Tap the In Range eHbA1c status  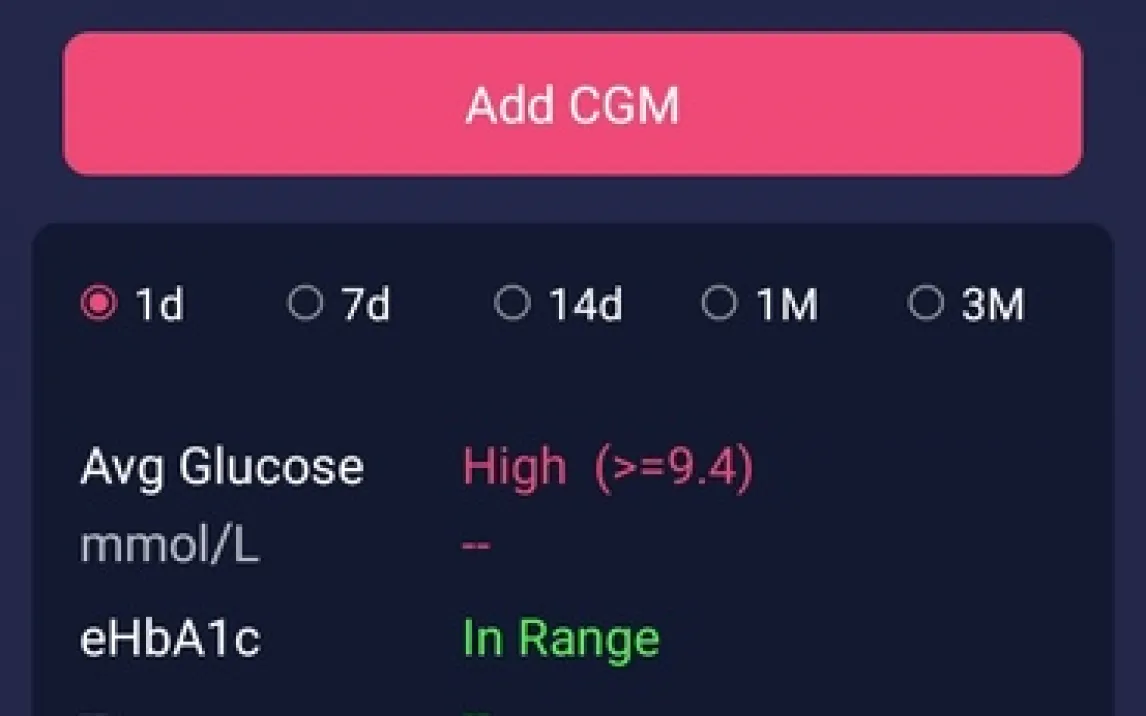coord(561,639)
